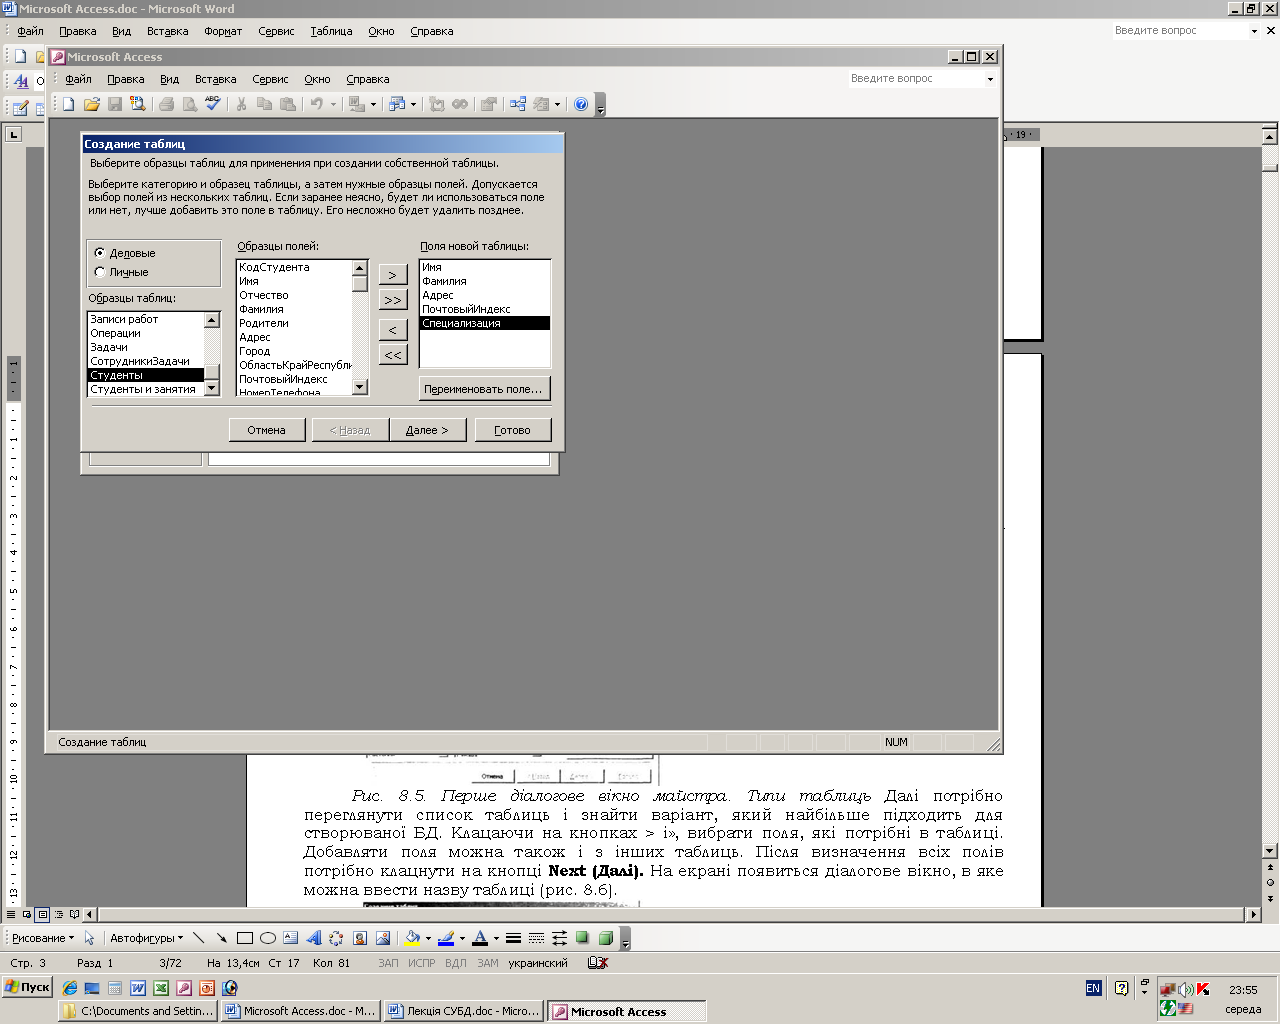Switch to Лекція СУБД.doc taskbar button

click(x=463, y=1011)
